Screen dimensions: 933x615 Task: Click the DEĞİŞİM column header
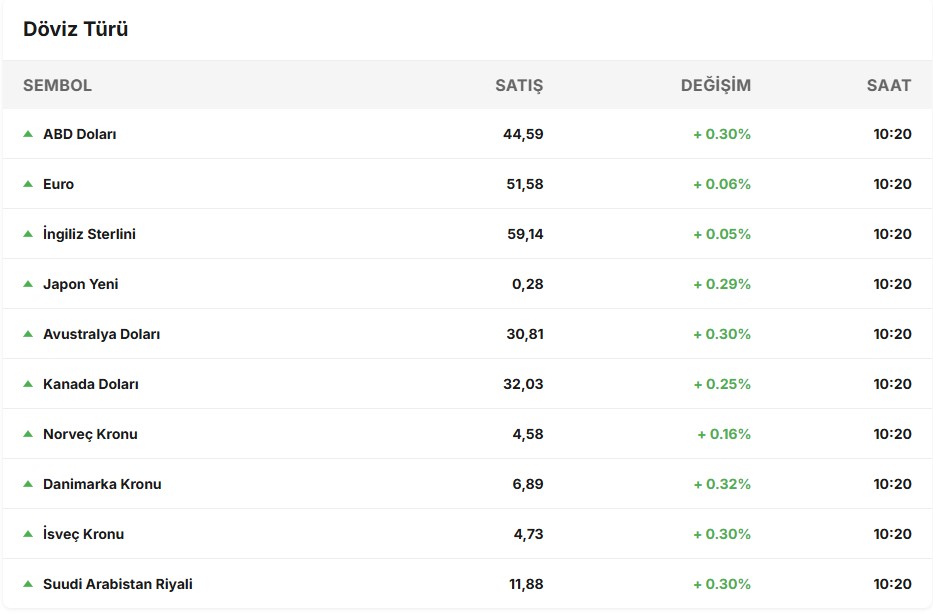click(x=715, y=85)
